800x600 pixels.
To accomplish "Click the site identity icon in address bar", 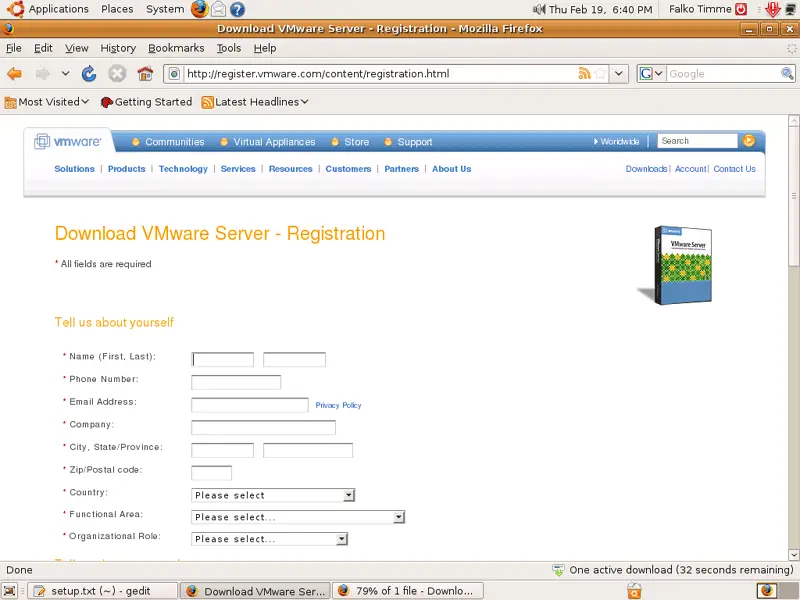I will pyautogui.click(x=174, y=74).
